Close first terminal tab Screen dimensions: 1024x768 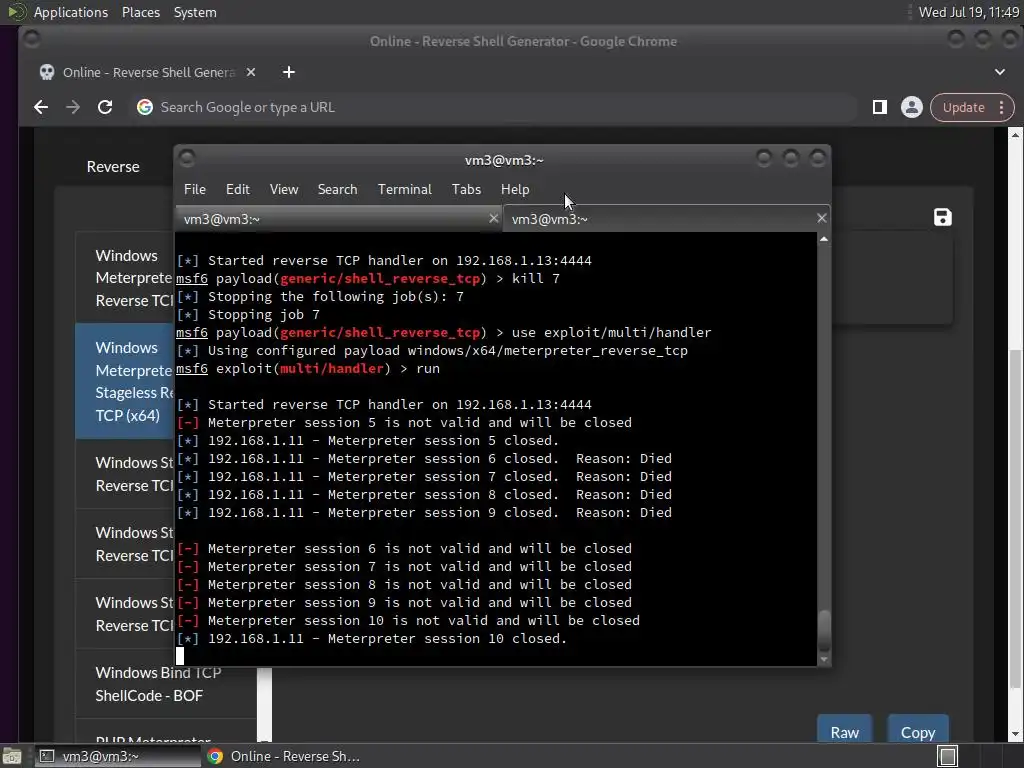click(494, 219)
